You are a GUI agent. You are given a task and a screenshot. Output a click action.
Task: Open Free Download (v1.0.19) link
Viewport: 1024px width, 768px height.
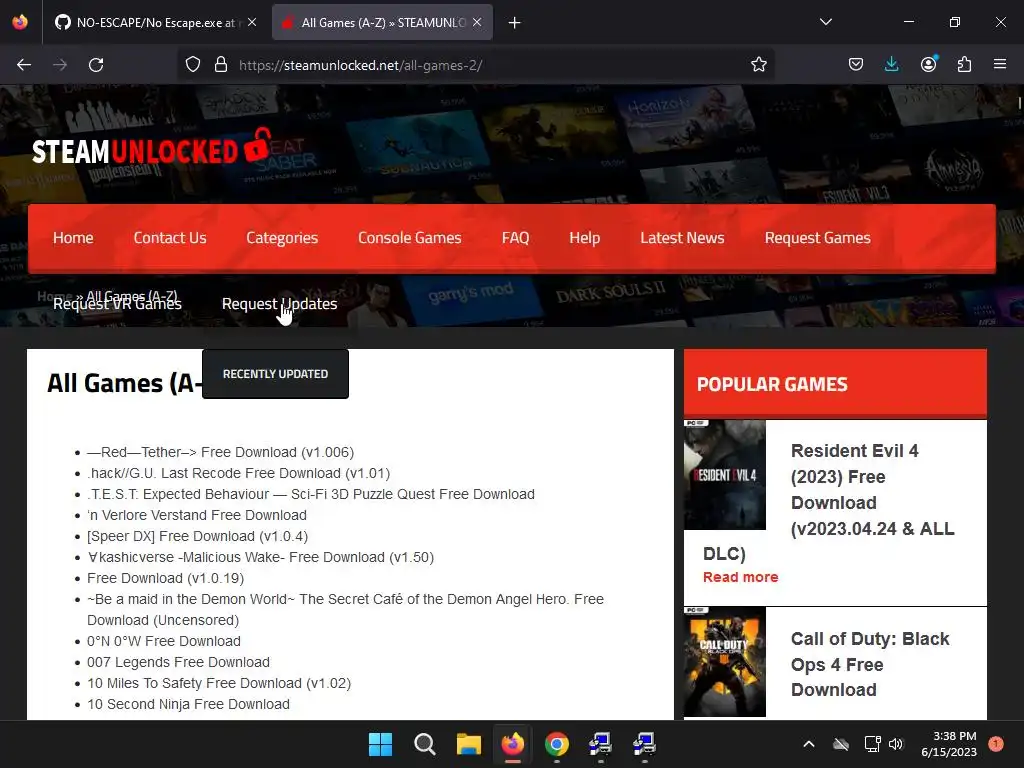(x=165, y=578)
